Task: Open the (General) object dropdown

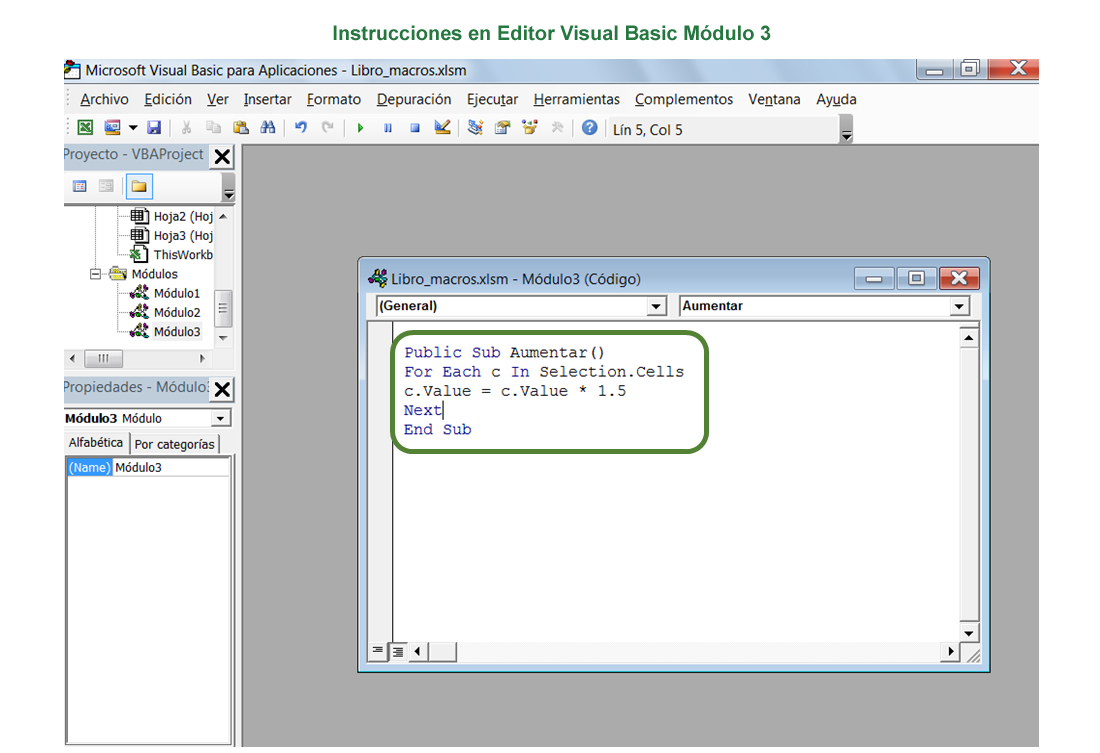Action: 656,306
